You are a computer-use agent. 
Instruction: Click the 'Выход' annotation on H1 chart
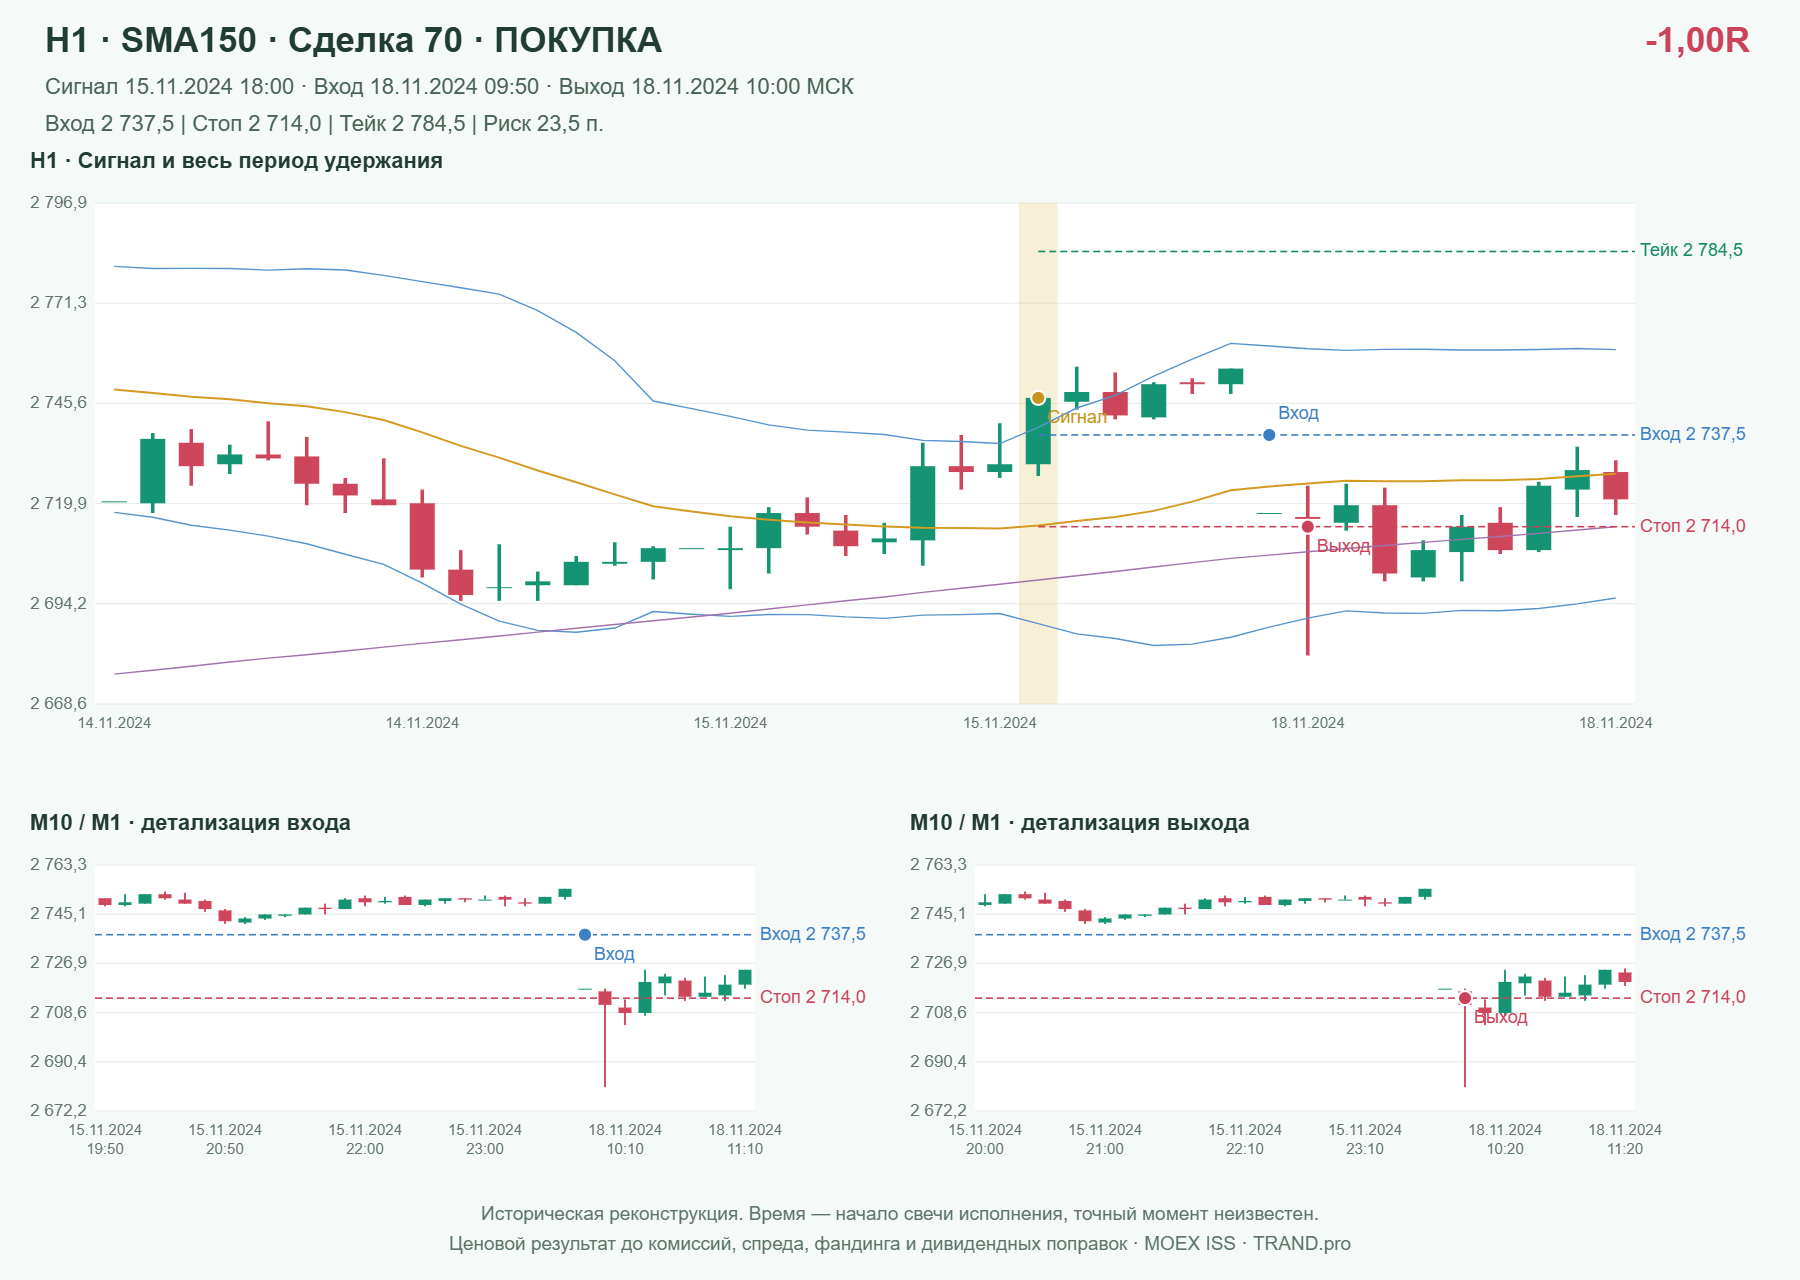tap(1343, 546)
